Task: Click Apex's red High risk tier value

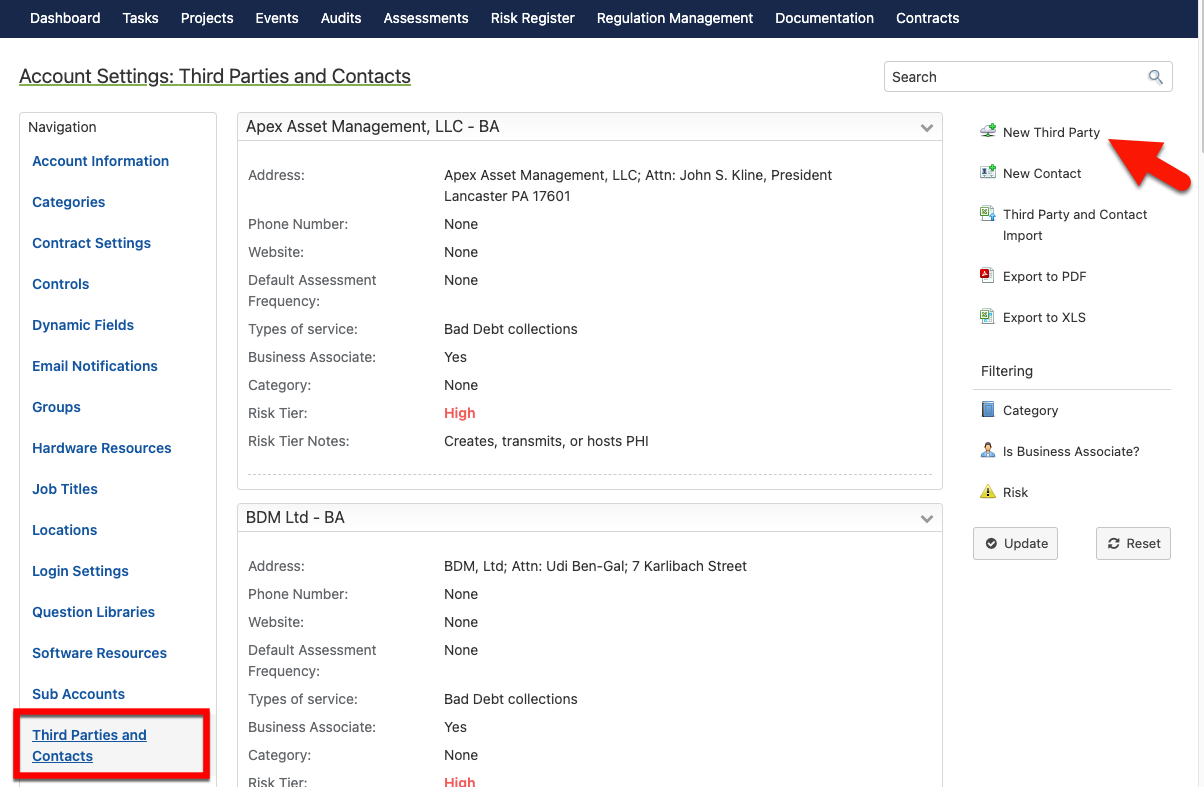Action: point(459,413)
